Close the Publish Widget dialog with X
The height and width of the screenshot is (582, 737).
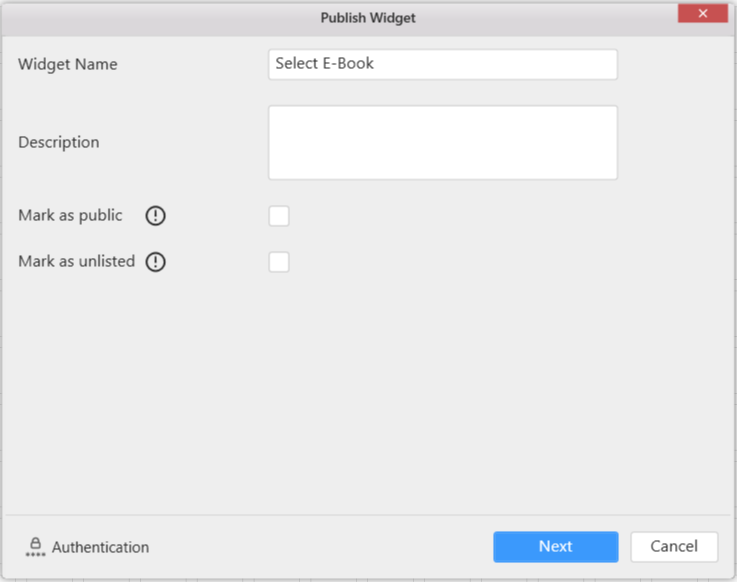(702, 14)
